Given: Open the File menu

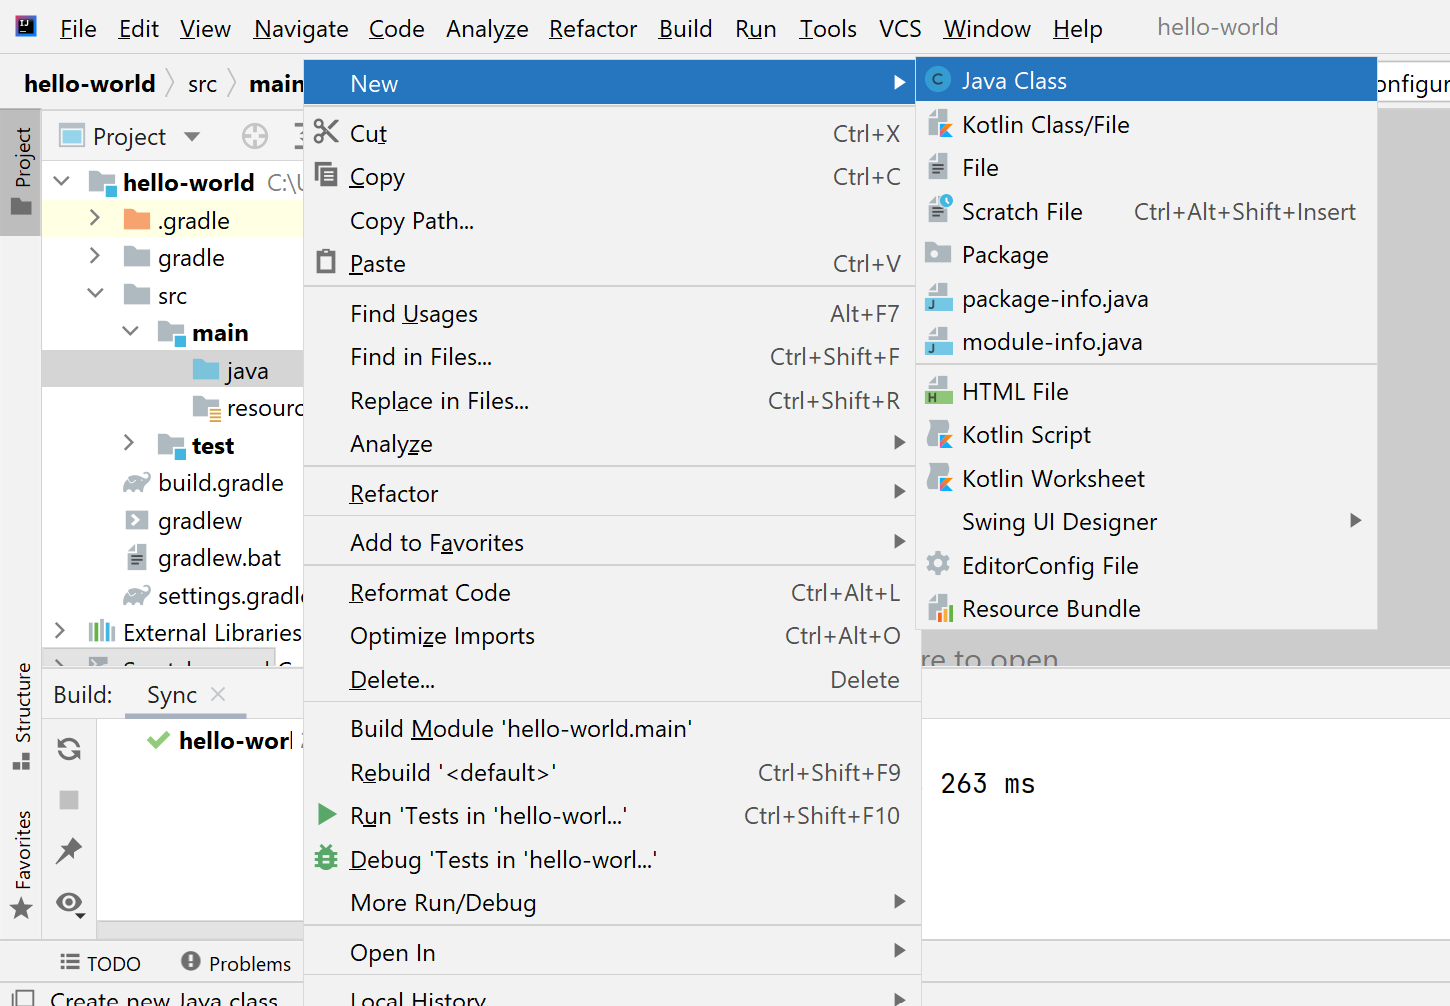Looking at the screenshot, I should pos(78,29).
